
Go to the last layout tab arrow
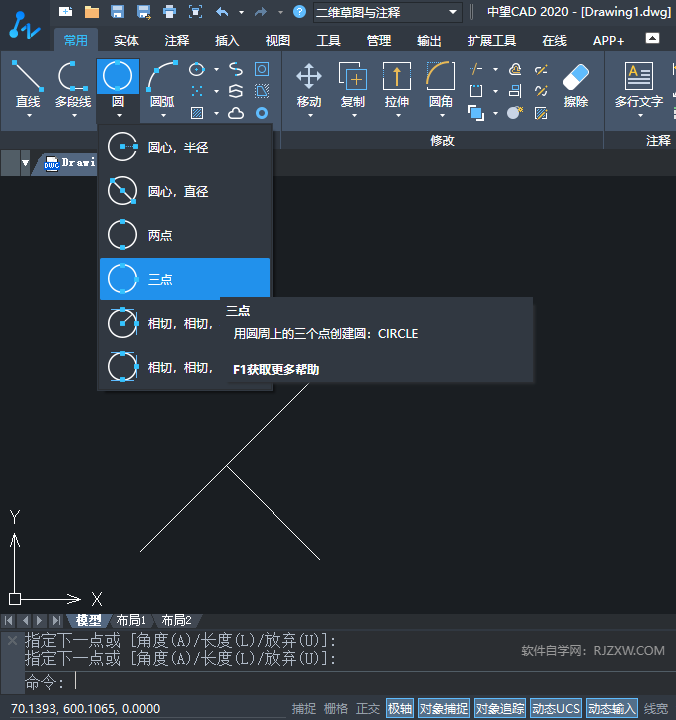56,621
